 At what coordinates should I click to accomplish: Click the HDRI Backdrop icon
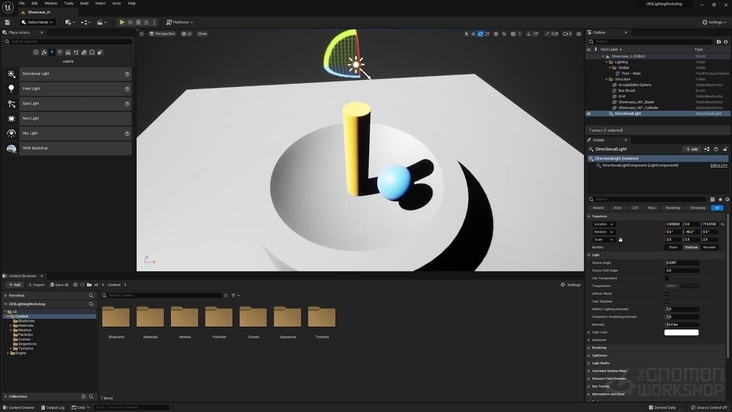(12, 148)
